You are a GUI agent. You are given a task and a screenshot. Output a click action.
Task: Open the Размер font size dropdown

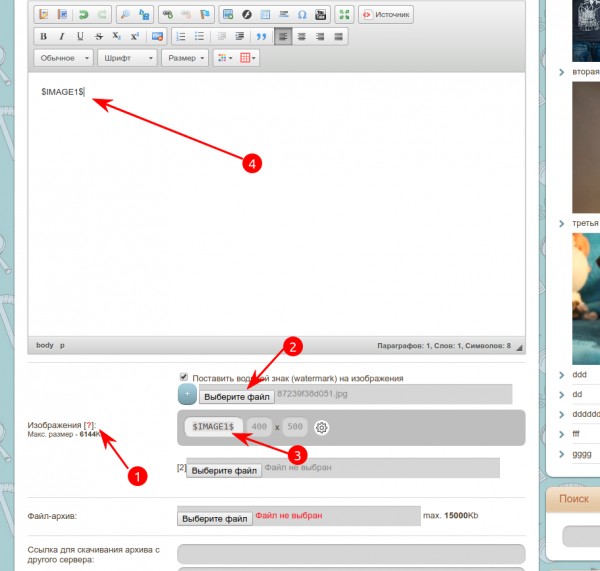(x=185, y=58)
